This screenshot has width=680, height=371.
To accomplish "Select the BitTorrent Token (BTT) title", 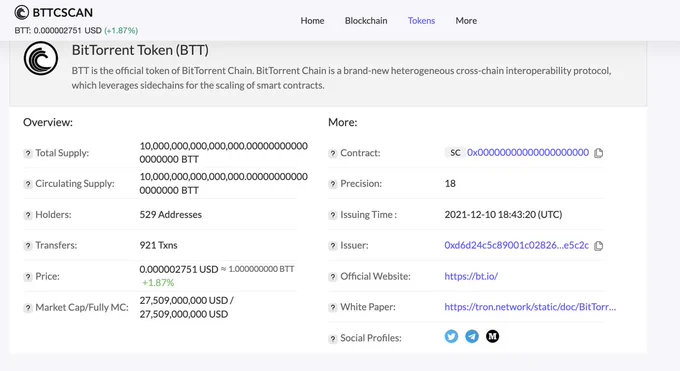I will click(140, 50).
